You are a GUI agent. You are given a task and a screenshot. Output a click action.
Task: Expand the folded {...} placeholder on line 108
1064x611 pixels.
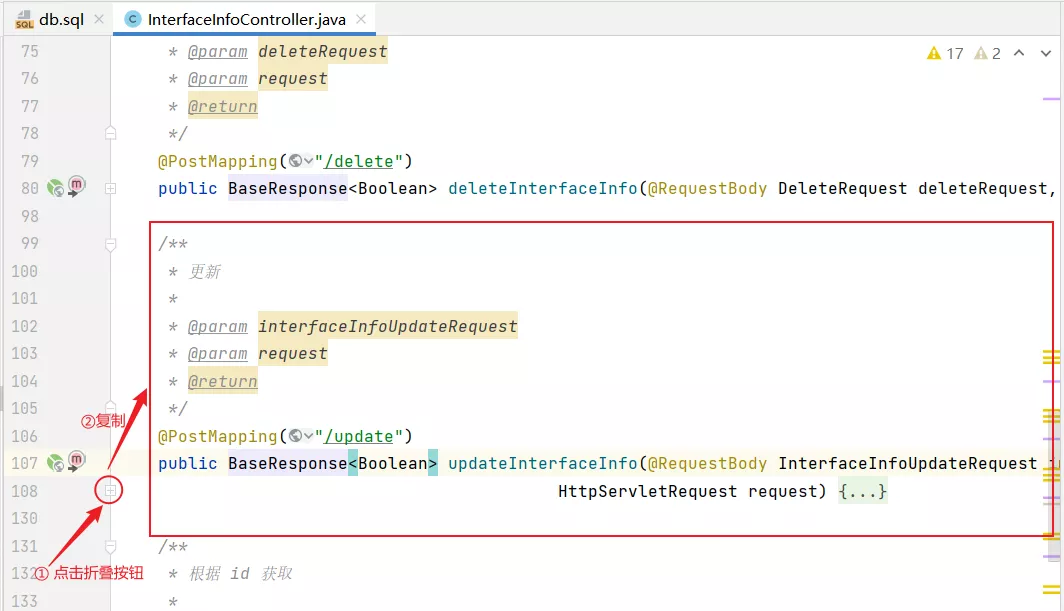click(862, 491)
